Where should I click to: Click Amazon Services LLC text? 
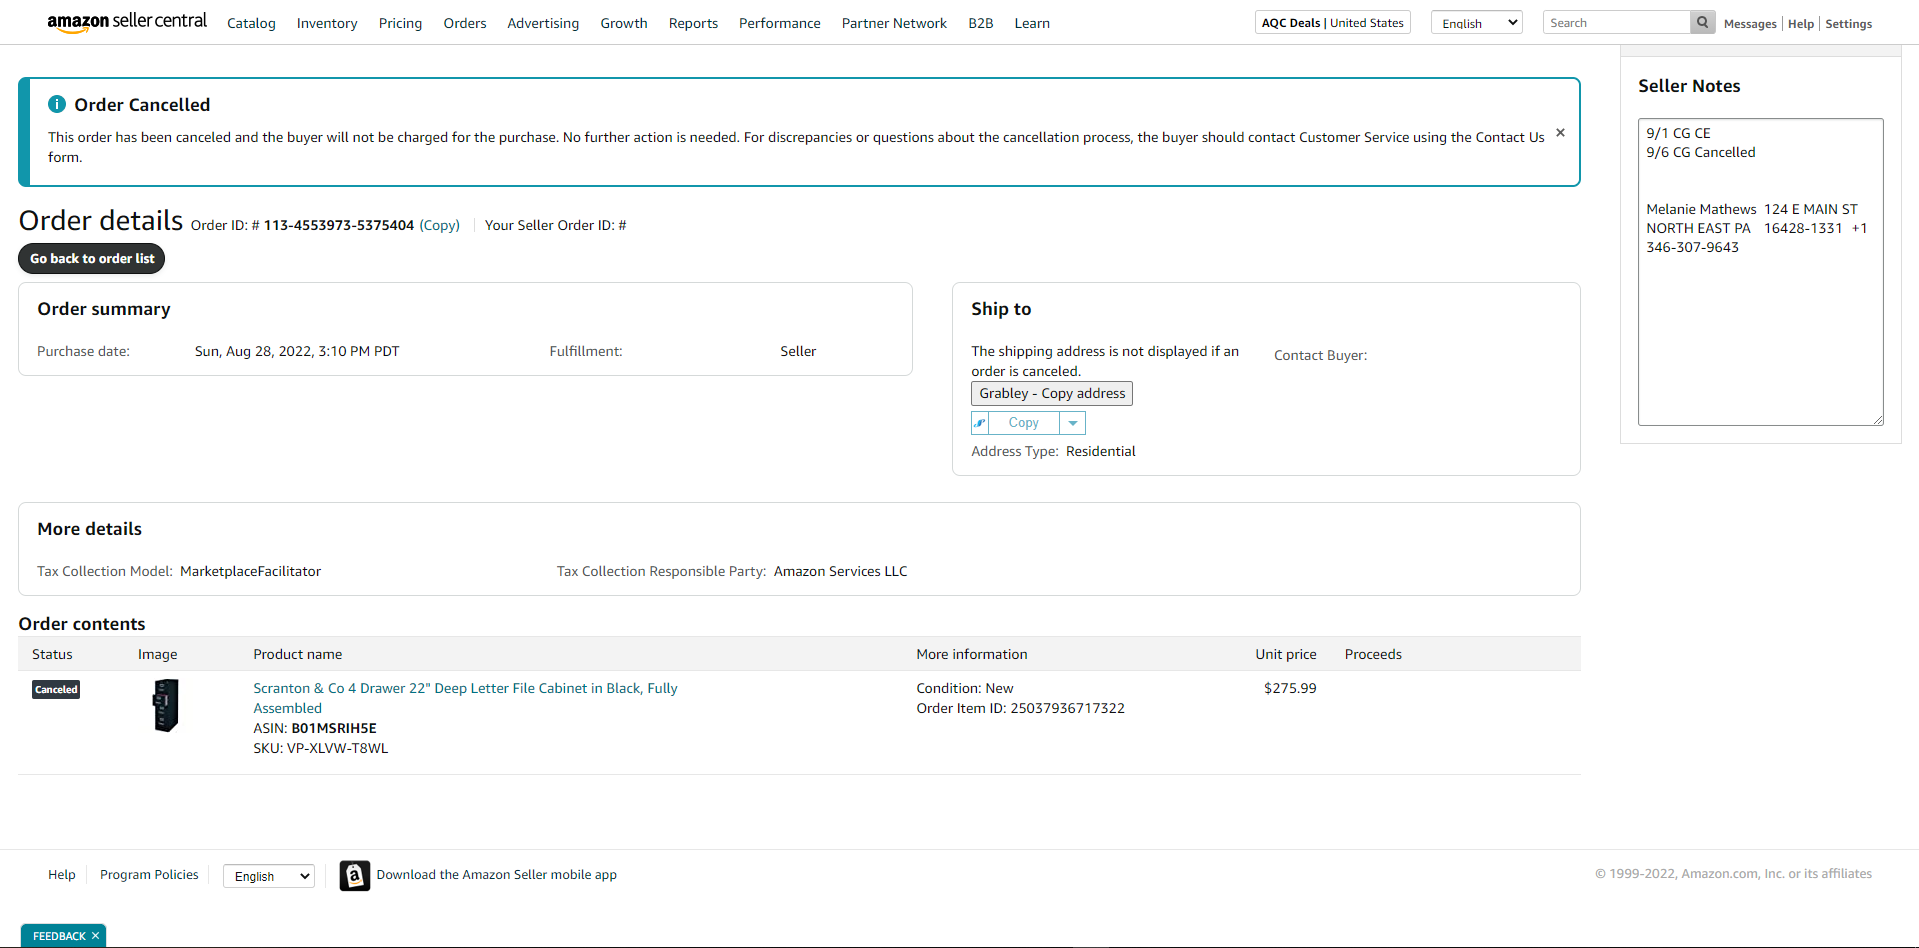click(x=841, y=571)
